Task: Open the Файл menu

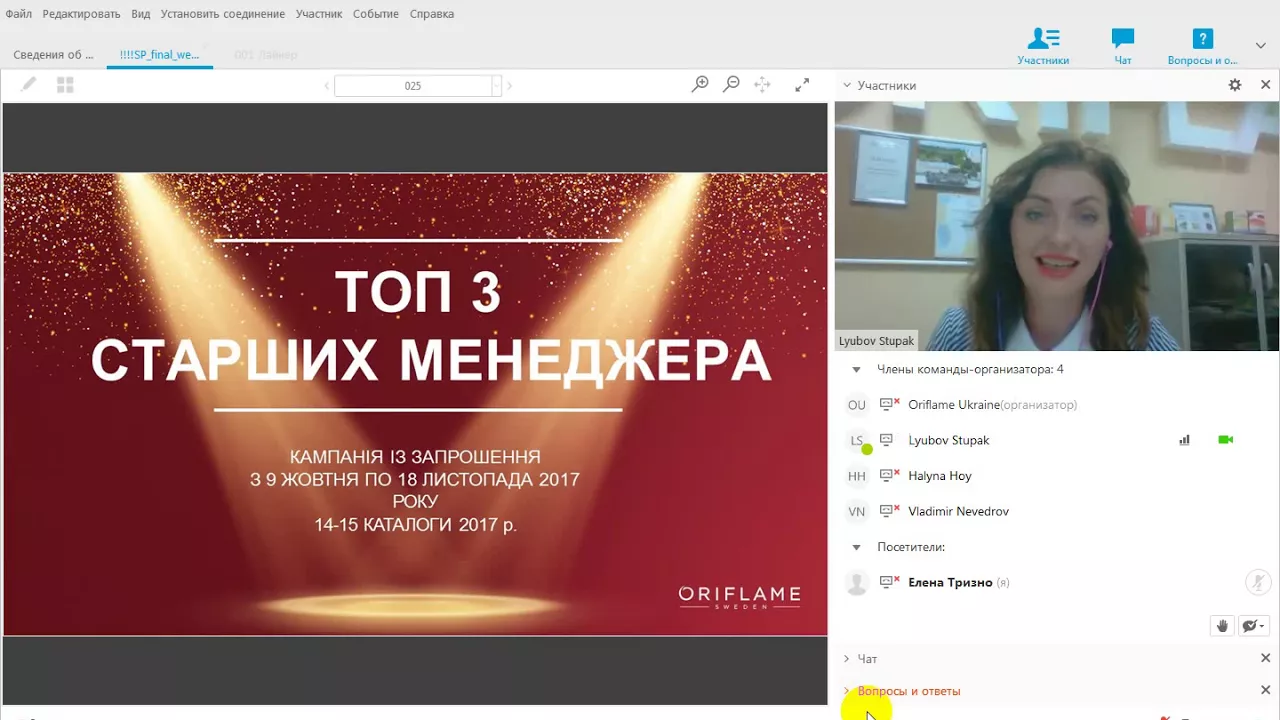Action: click(x=18, y=14)
